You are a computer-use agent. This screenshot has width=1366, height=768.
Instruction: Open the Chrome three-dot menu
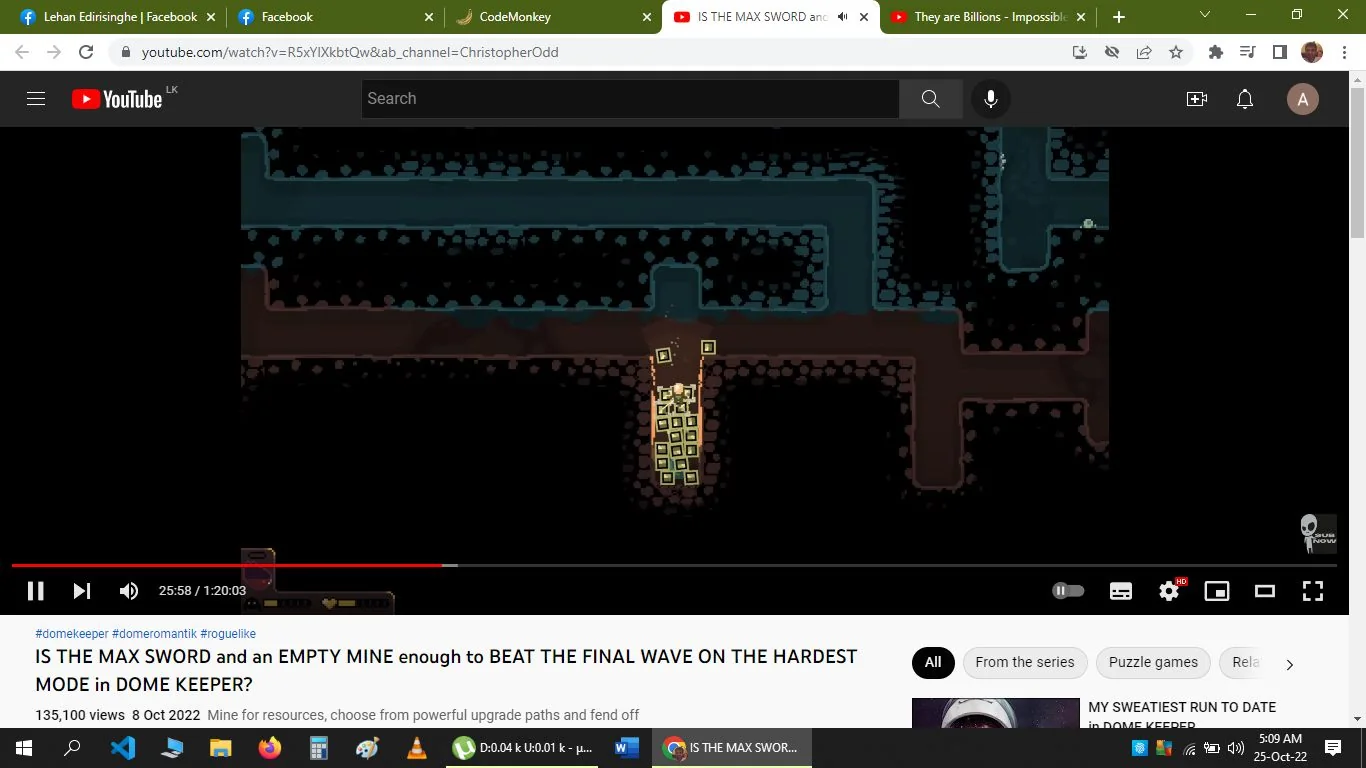tap(1344, 52)
